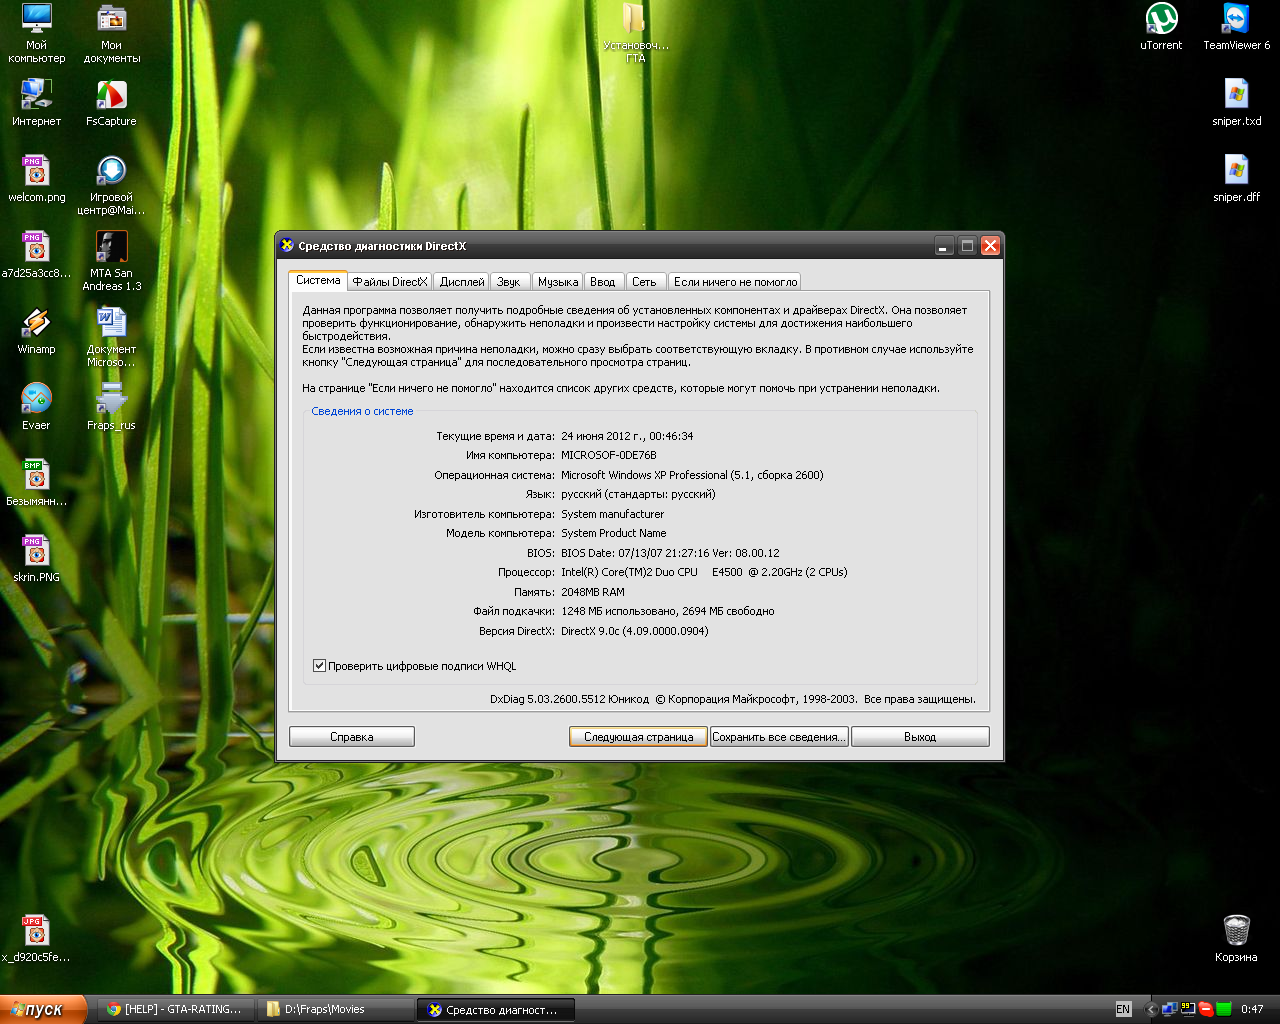Click the DirectX 9.0c version text
This screenshot has height=1024, width=1280.
(x=635, y=631)
